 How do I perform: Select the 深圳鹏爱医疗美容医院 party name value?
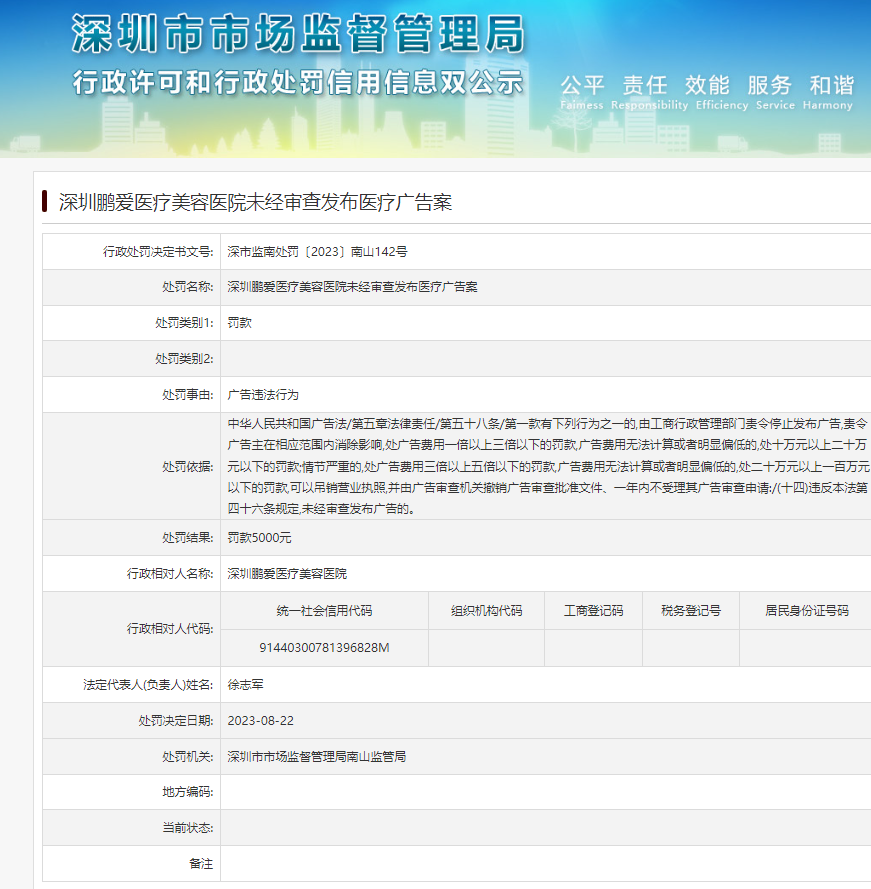pyautogui.click(x=287, y=574)
